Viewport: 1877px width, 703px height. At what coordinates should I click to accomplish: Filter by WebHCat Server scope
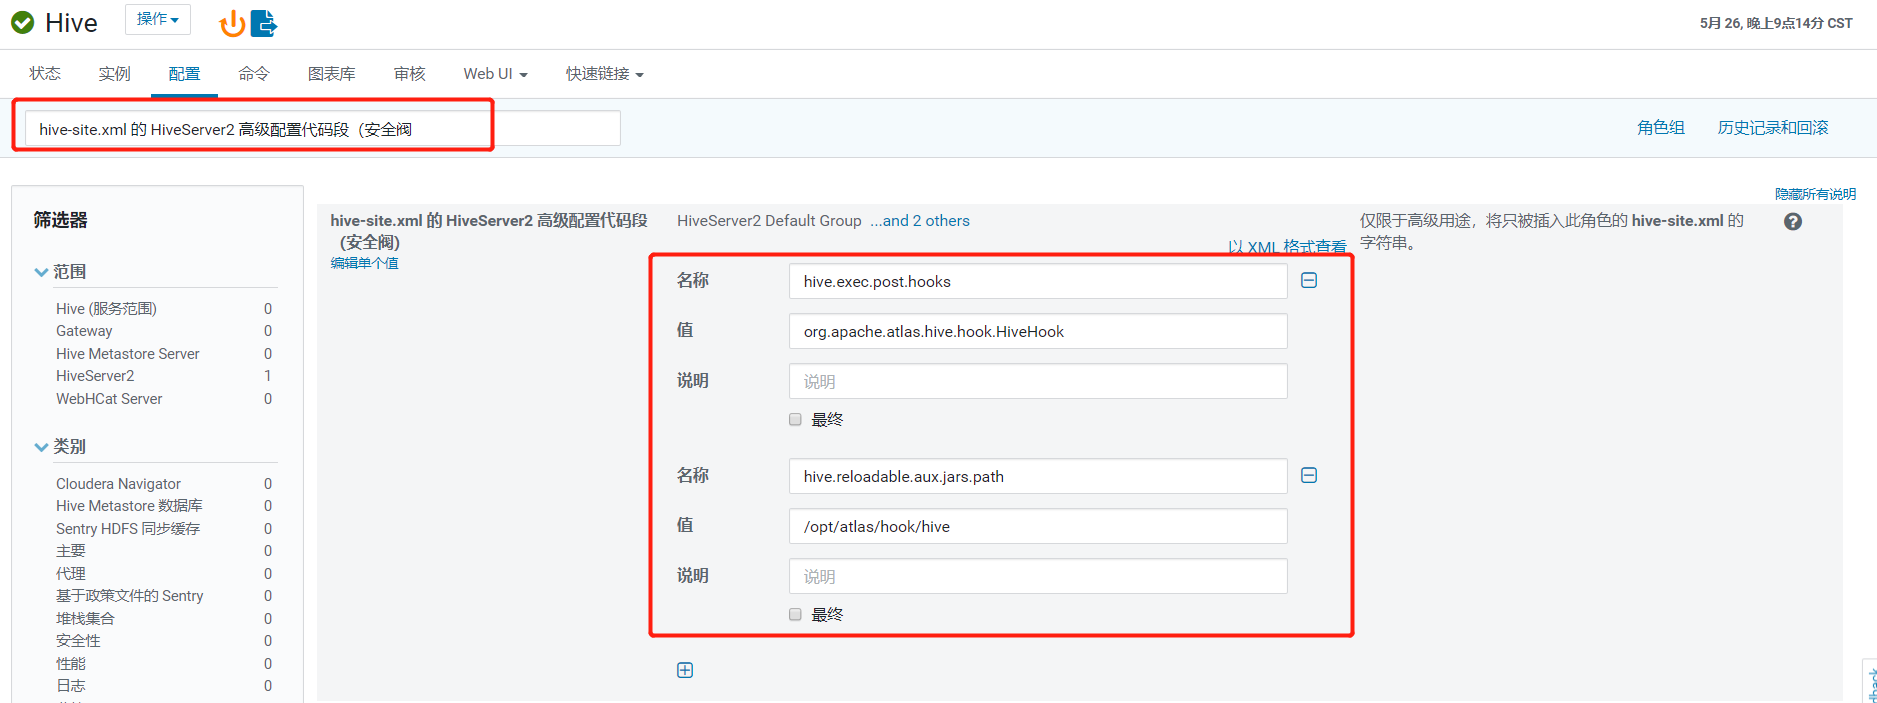109,399
